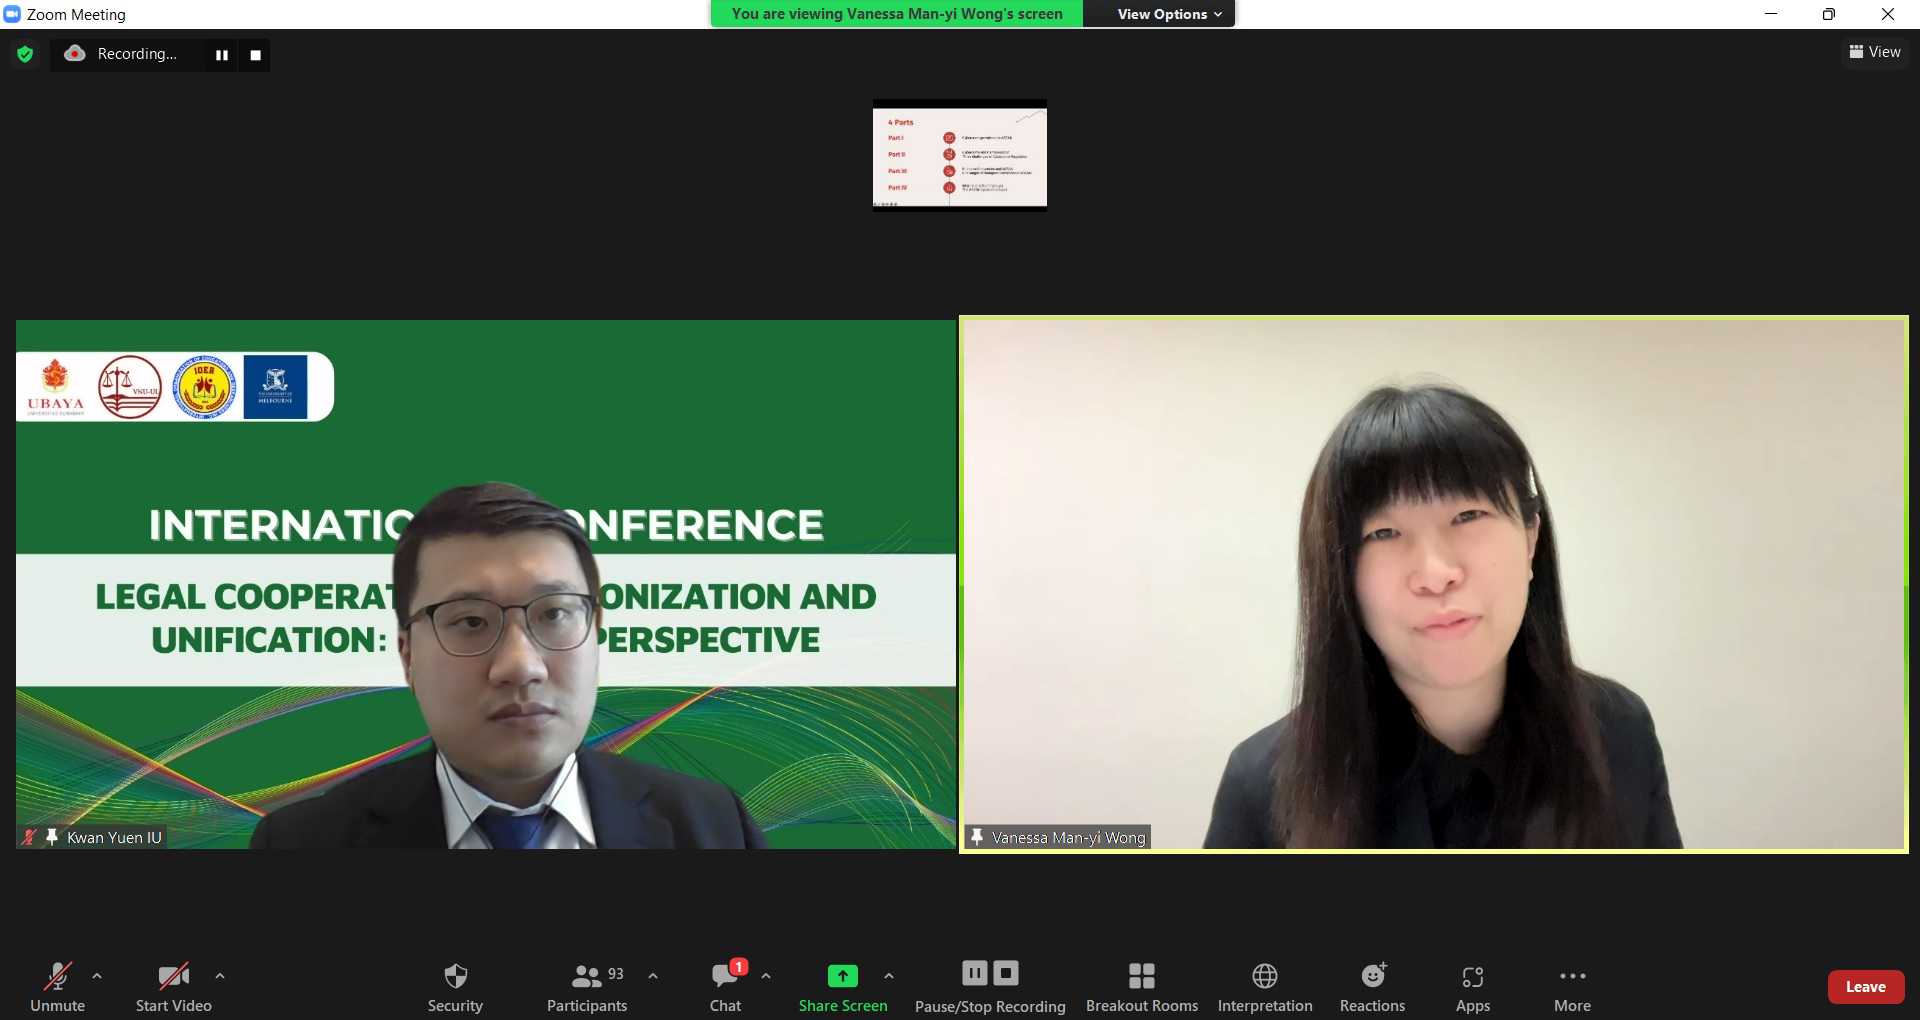Open the Apps panel

(1472, 986)
